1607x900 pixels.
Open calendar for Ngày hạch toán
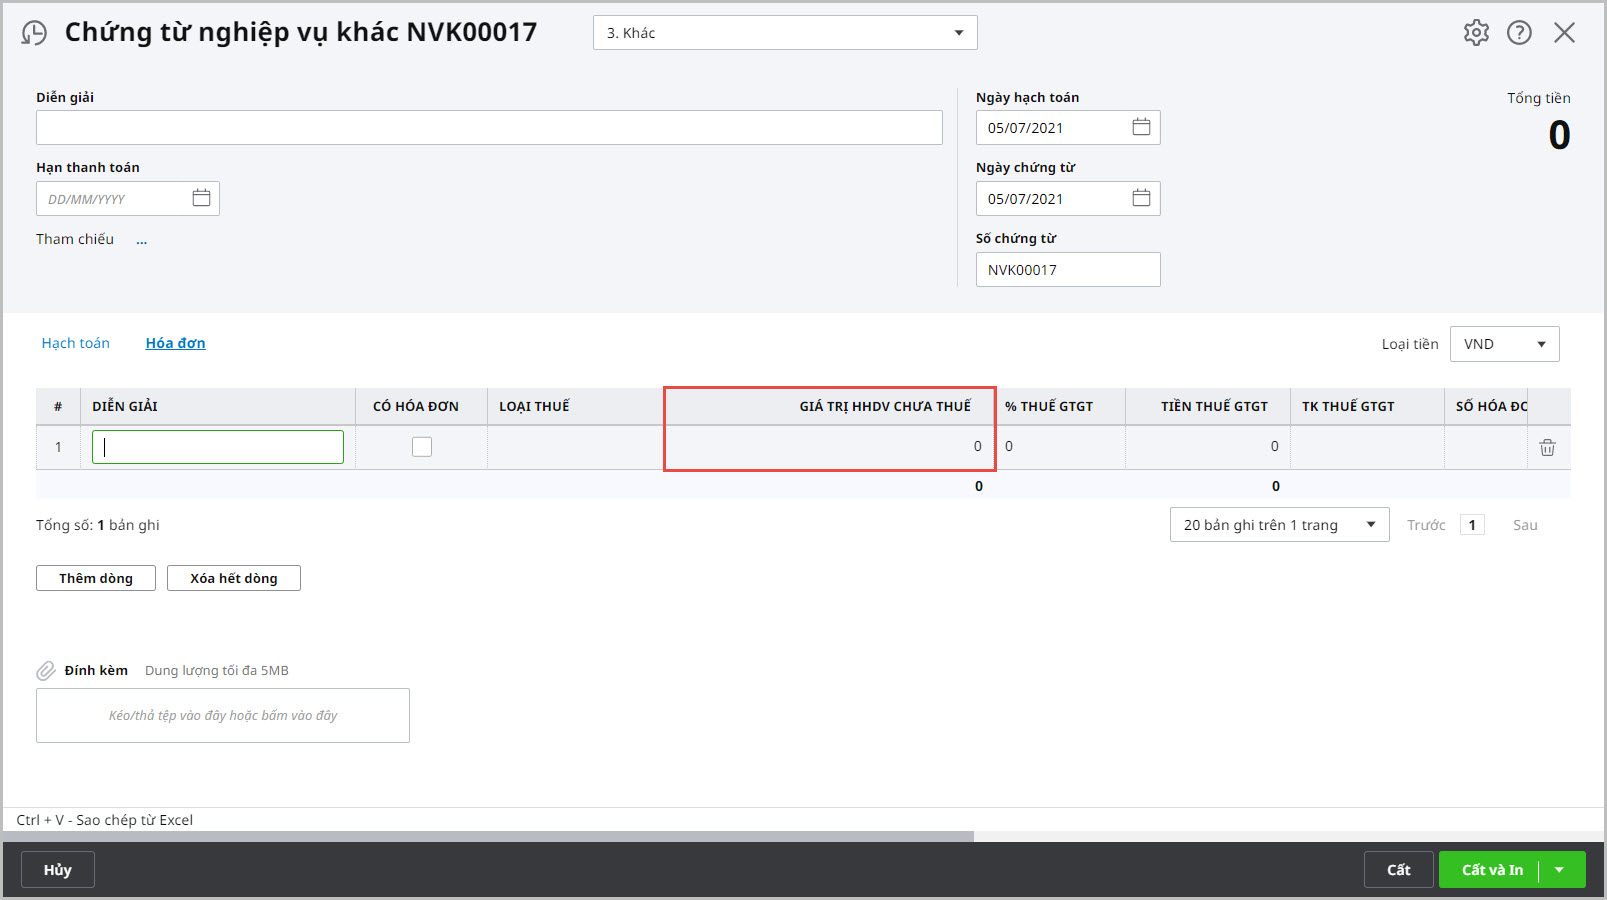pos(1141,127)
